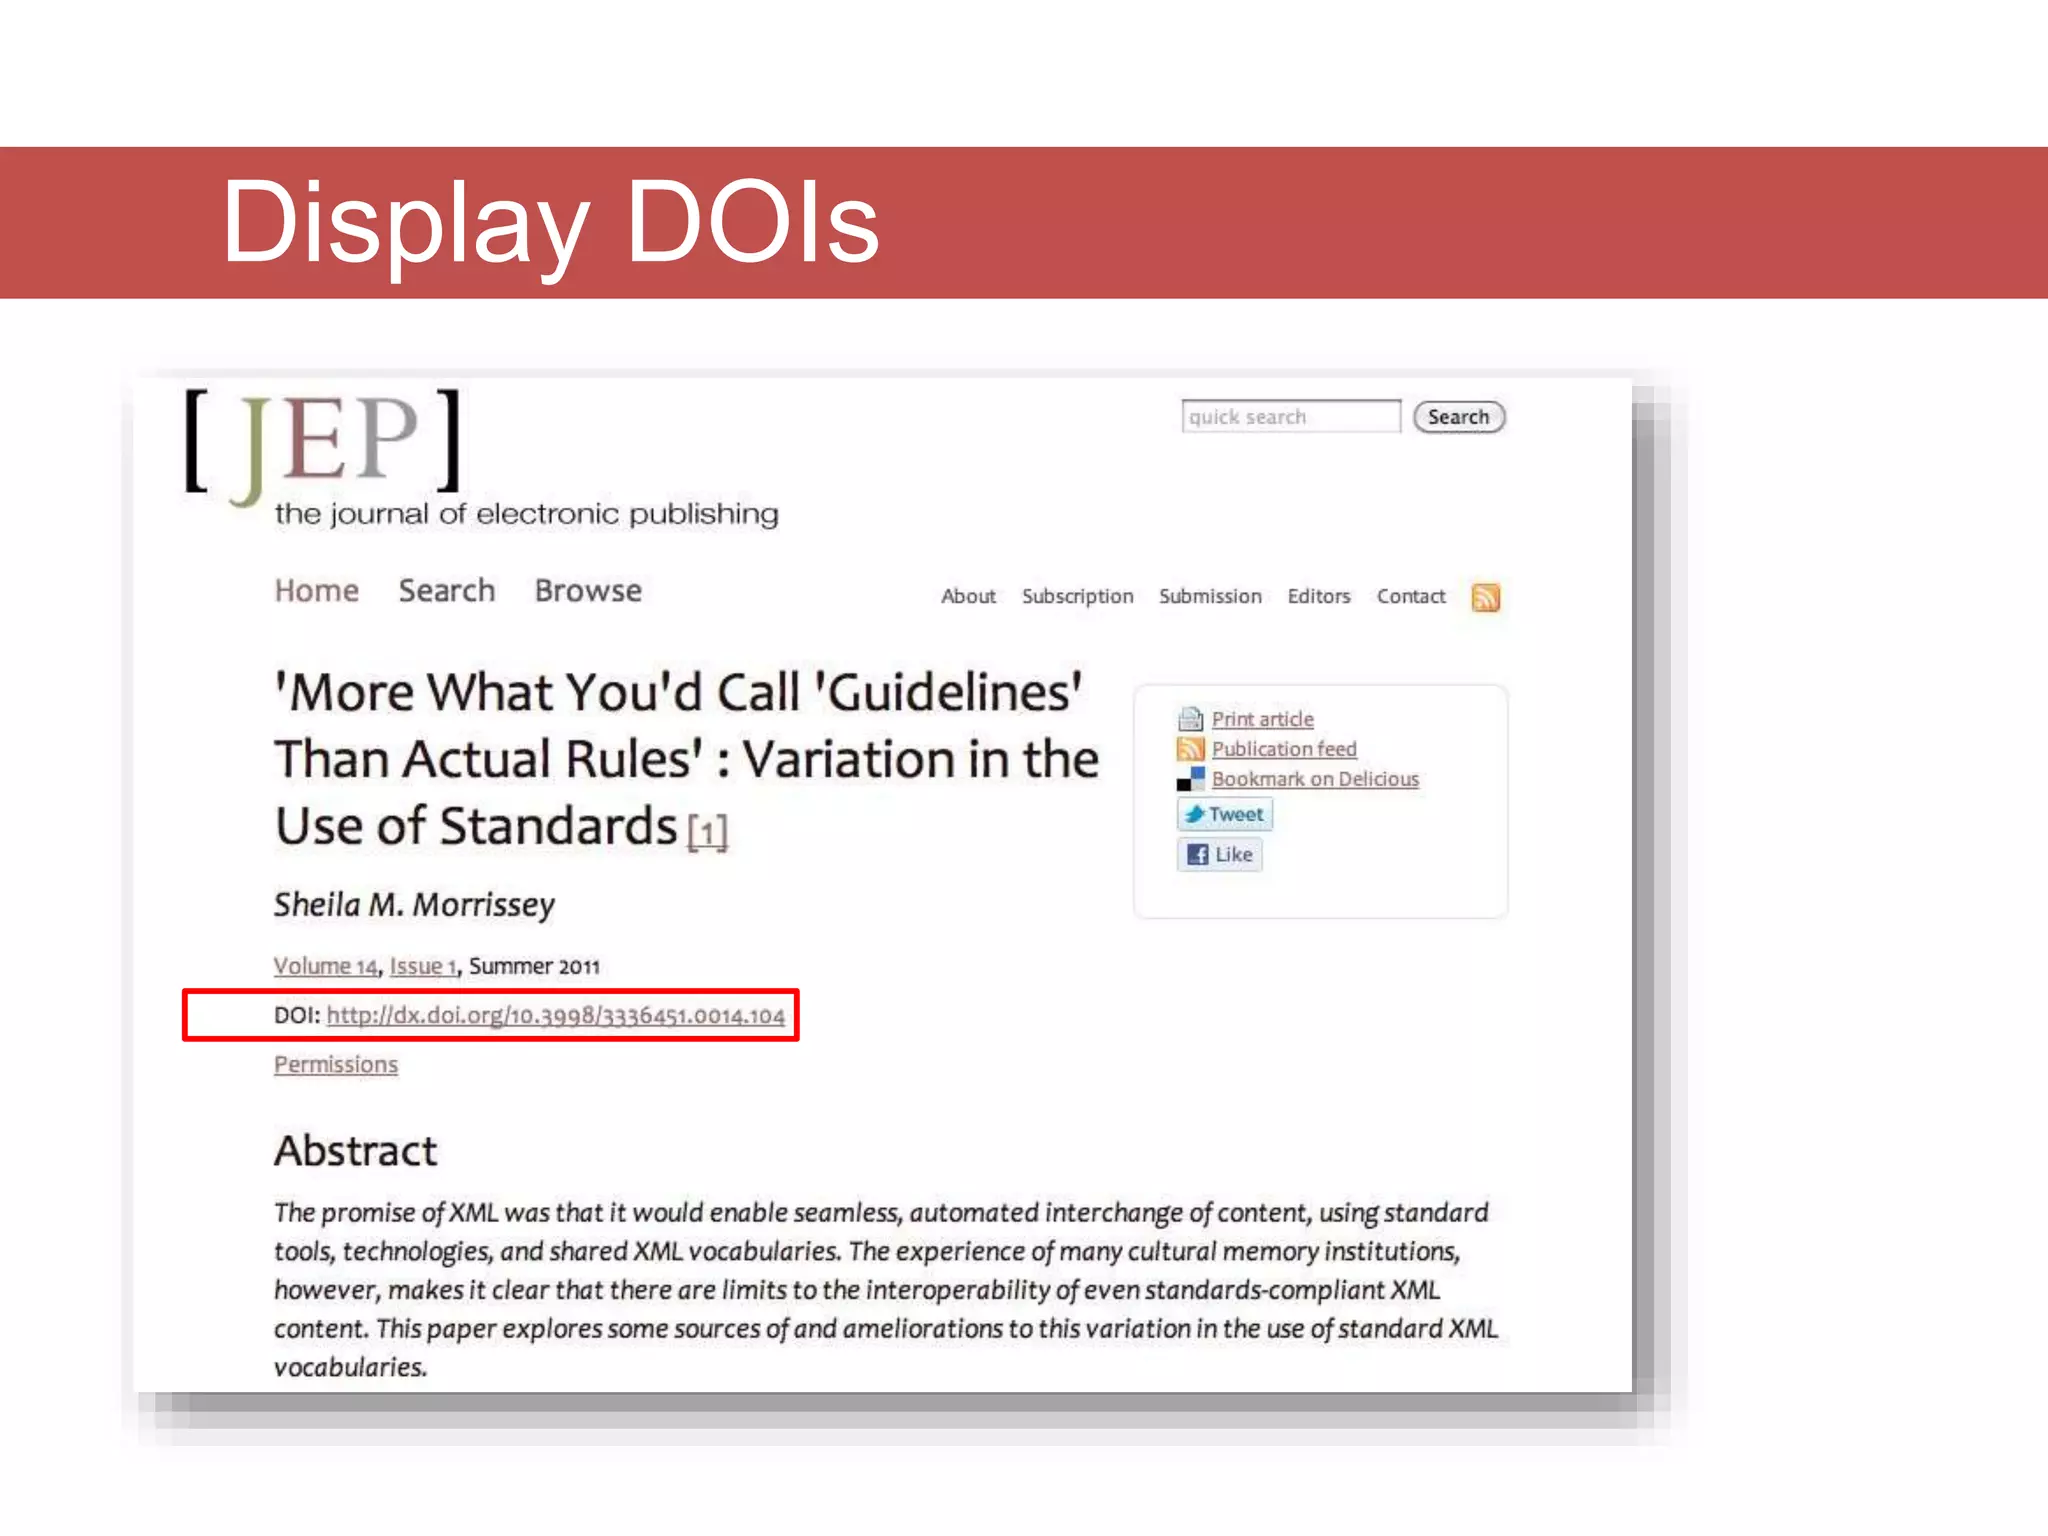The image size is (2048, 1536).
Task: Click the Print article link
Action: tap(1262, 719)
